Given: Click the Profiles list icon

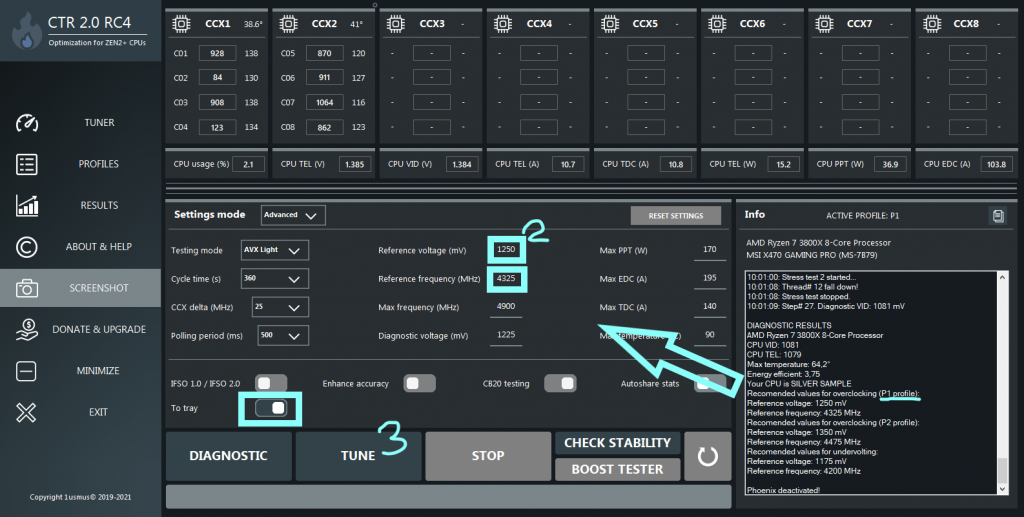Looking at the screenshot, I should pyautogui.click(x=27, y=164).
